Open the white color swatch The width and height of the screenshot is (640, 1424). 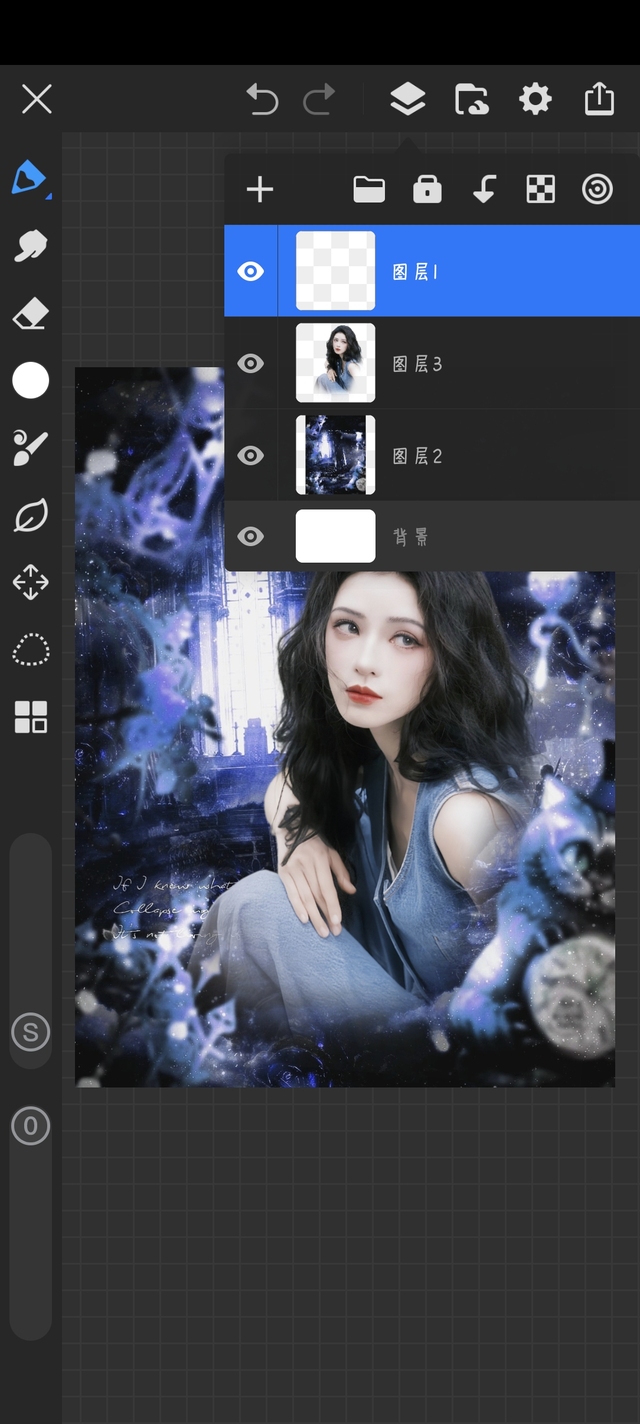coord(30,381)
